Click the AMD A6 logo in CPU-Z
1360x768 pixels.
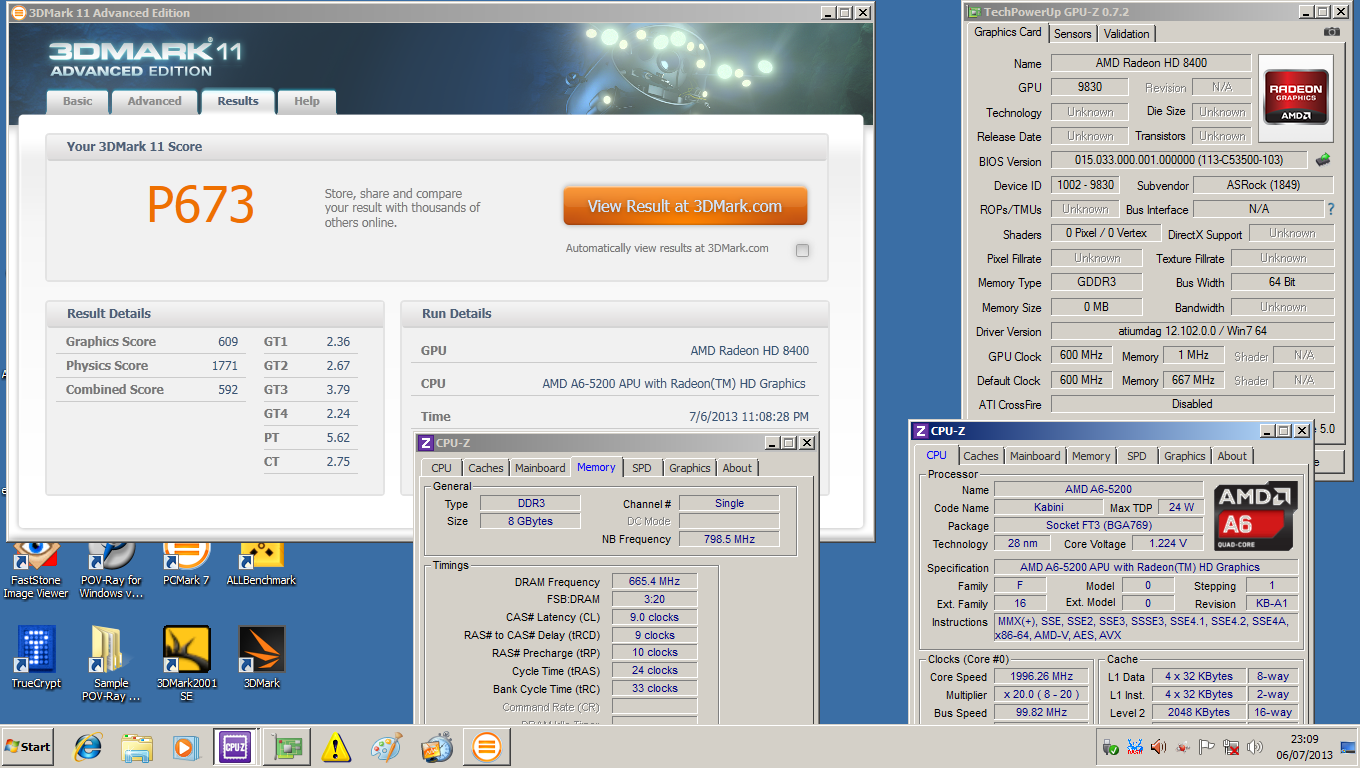pos(1256,515)
